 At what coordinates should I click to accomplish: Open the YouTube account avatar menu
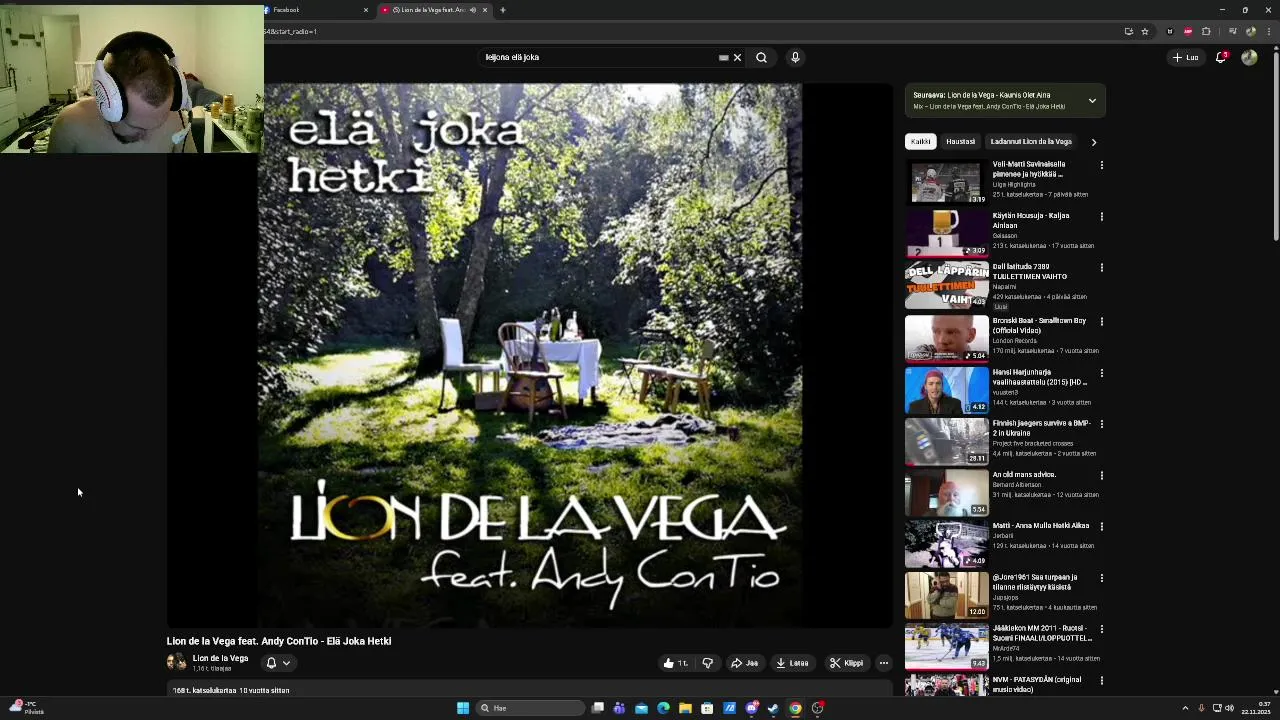[1249, 57]
